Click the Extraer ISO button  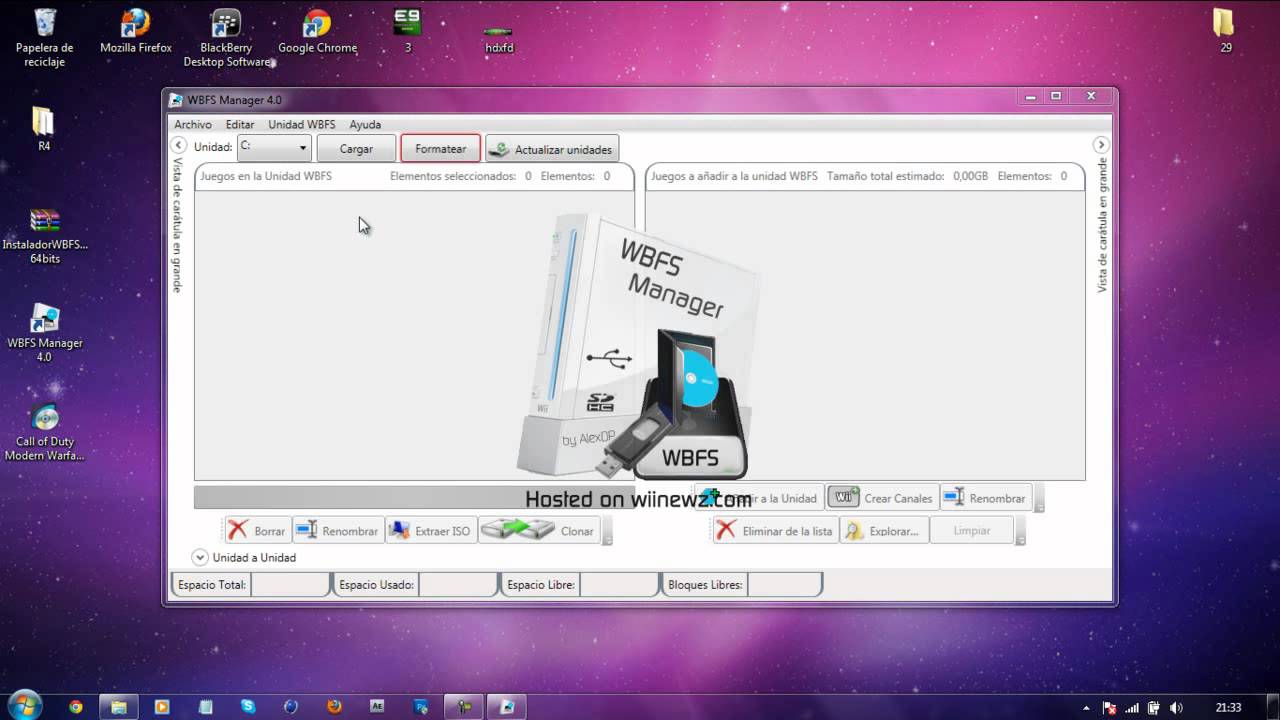click(430, 531)
